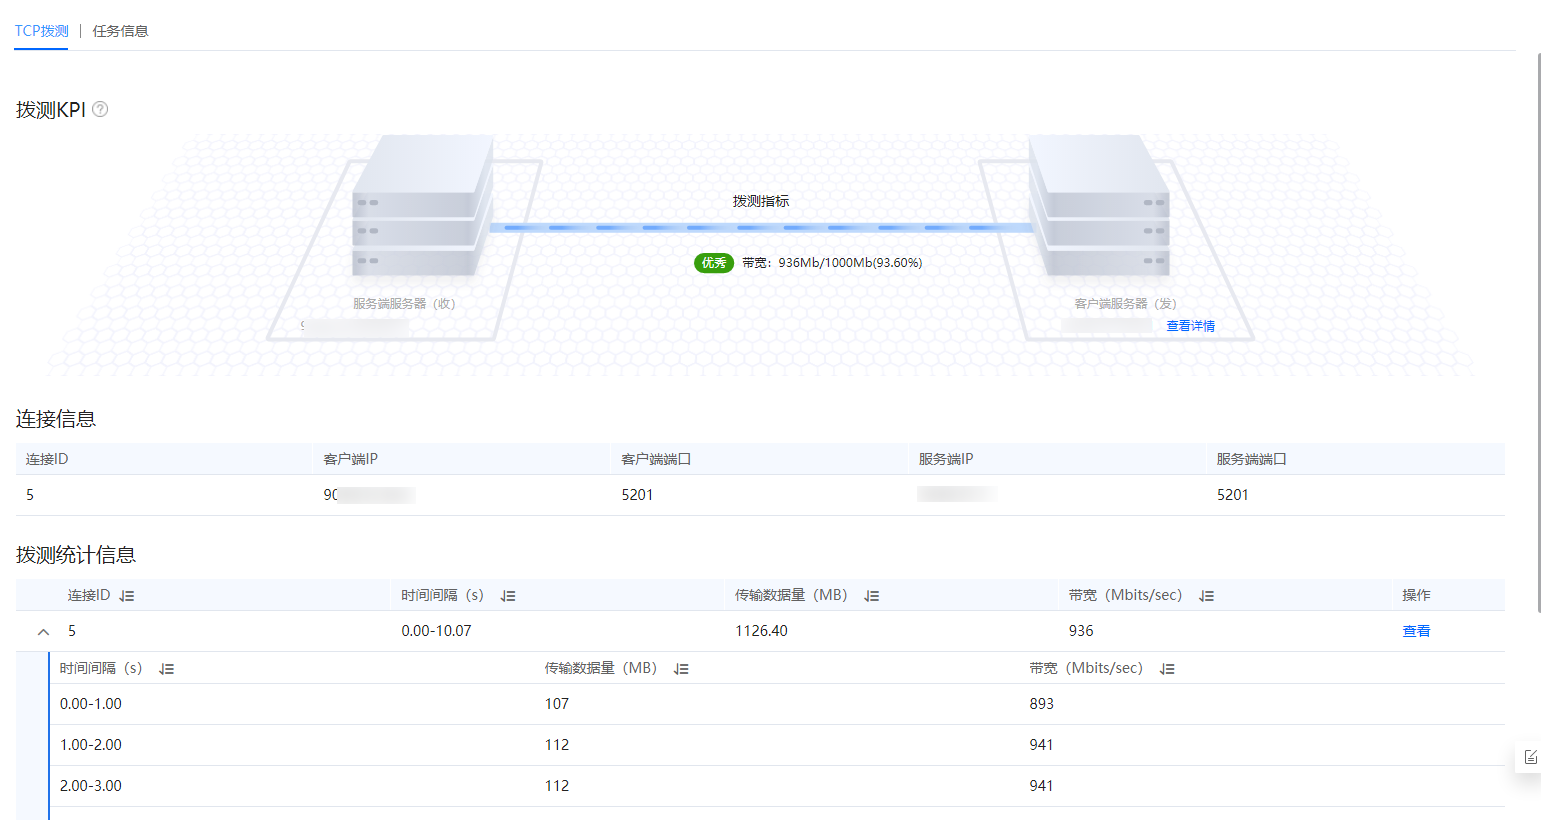Collapse the connection 5 row chevron
1541x820 pixels.
click(43, 632)
